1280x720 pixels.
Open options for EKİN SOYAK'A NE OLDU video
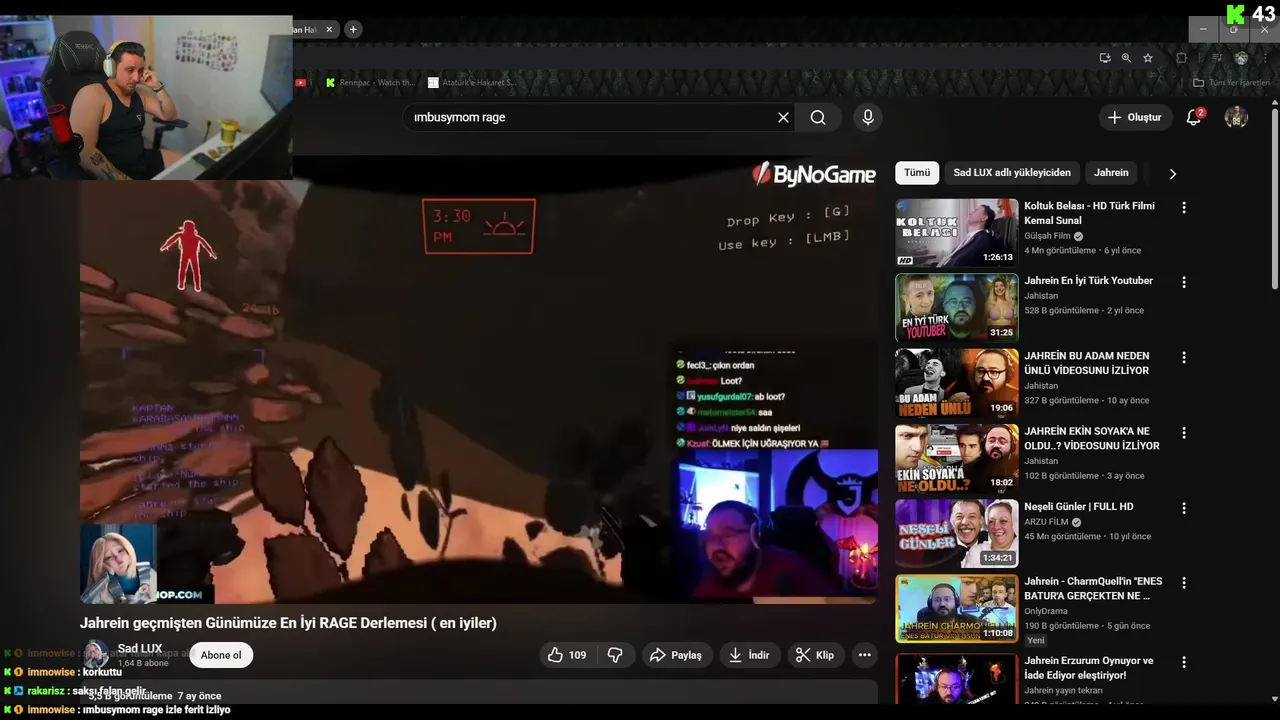pyautogui.click(x=1184, y=433)
